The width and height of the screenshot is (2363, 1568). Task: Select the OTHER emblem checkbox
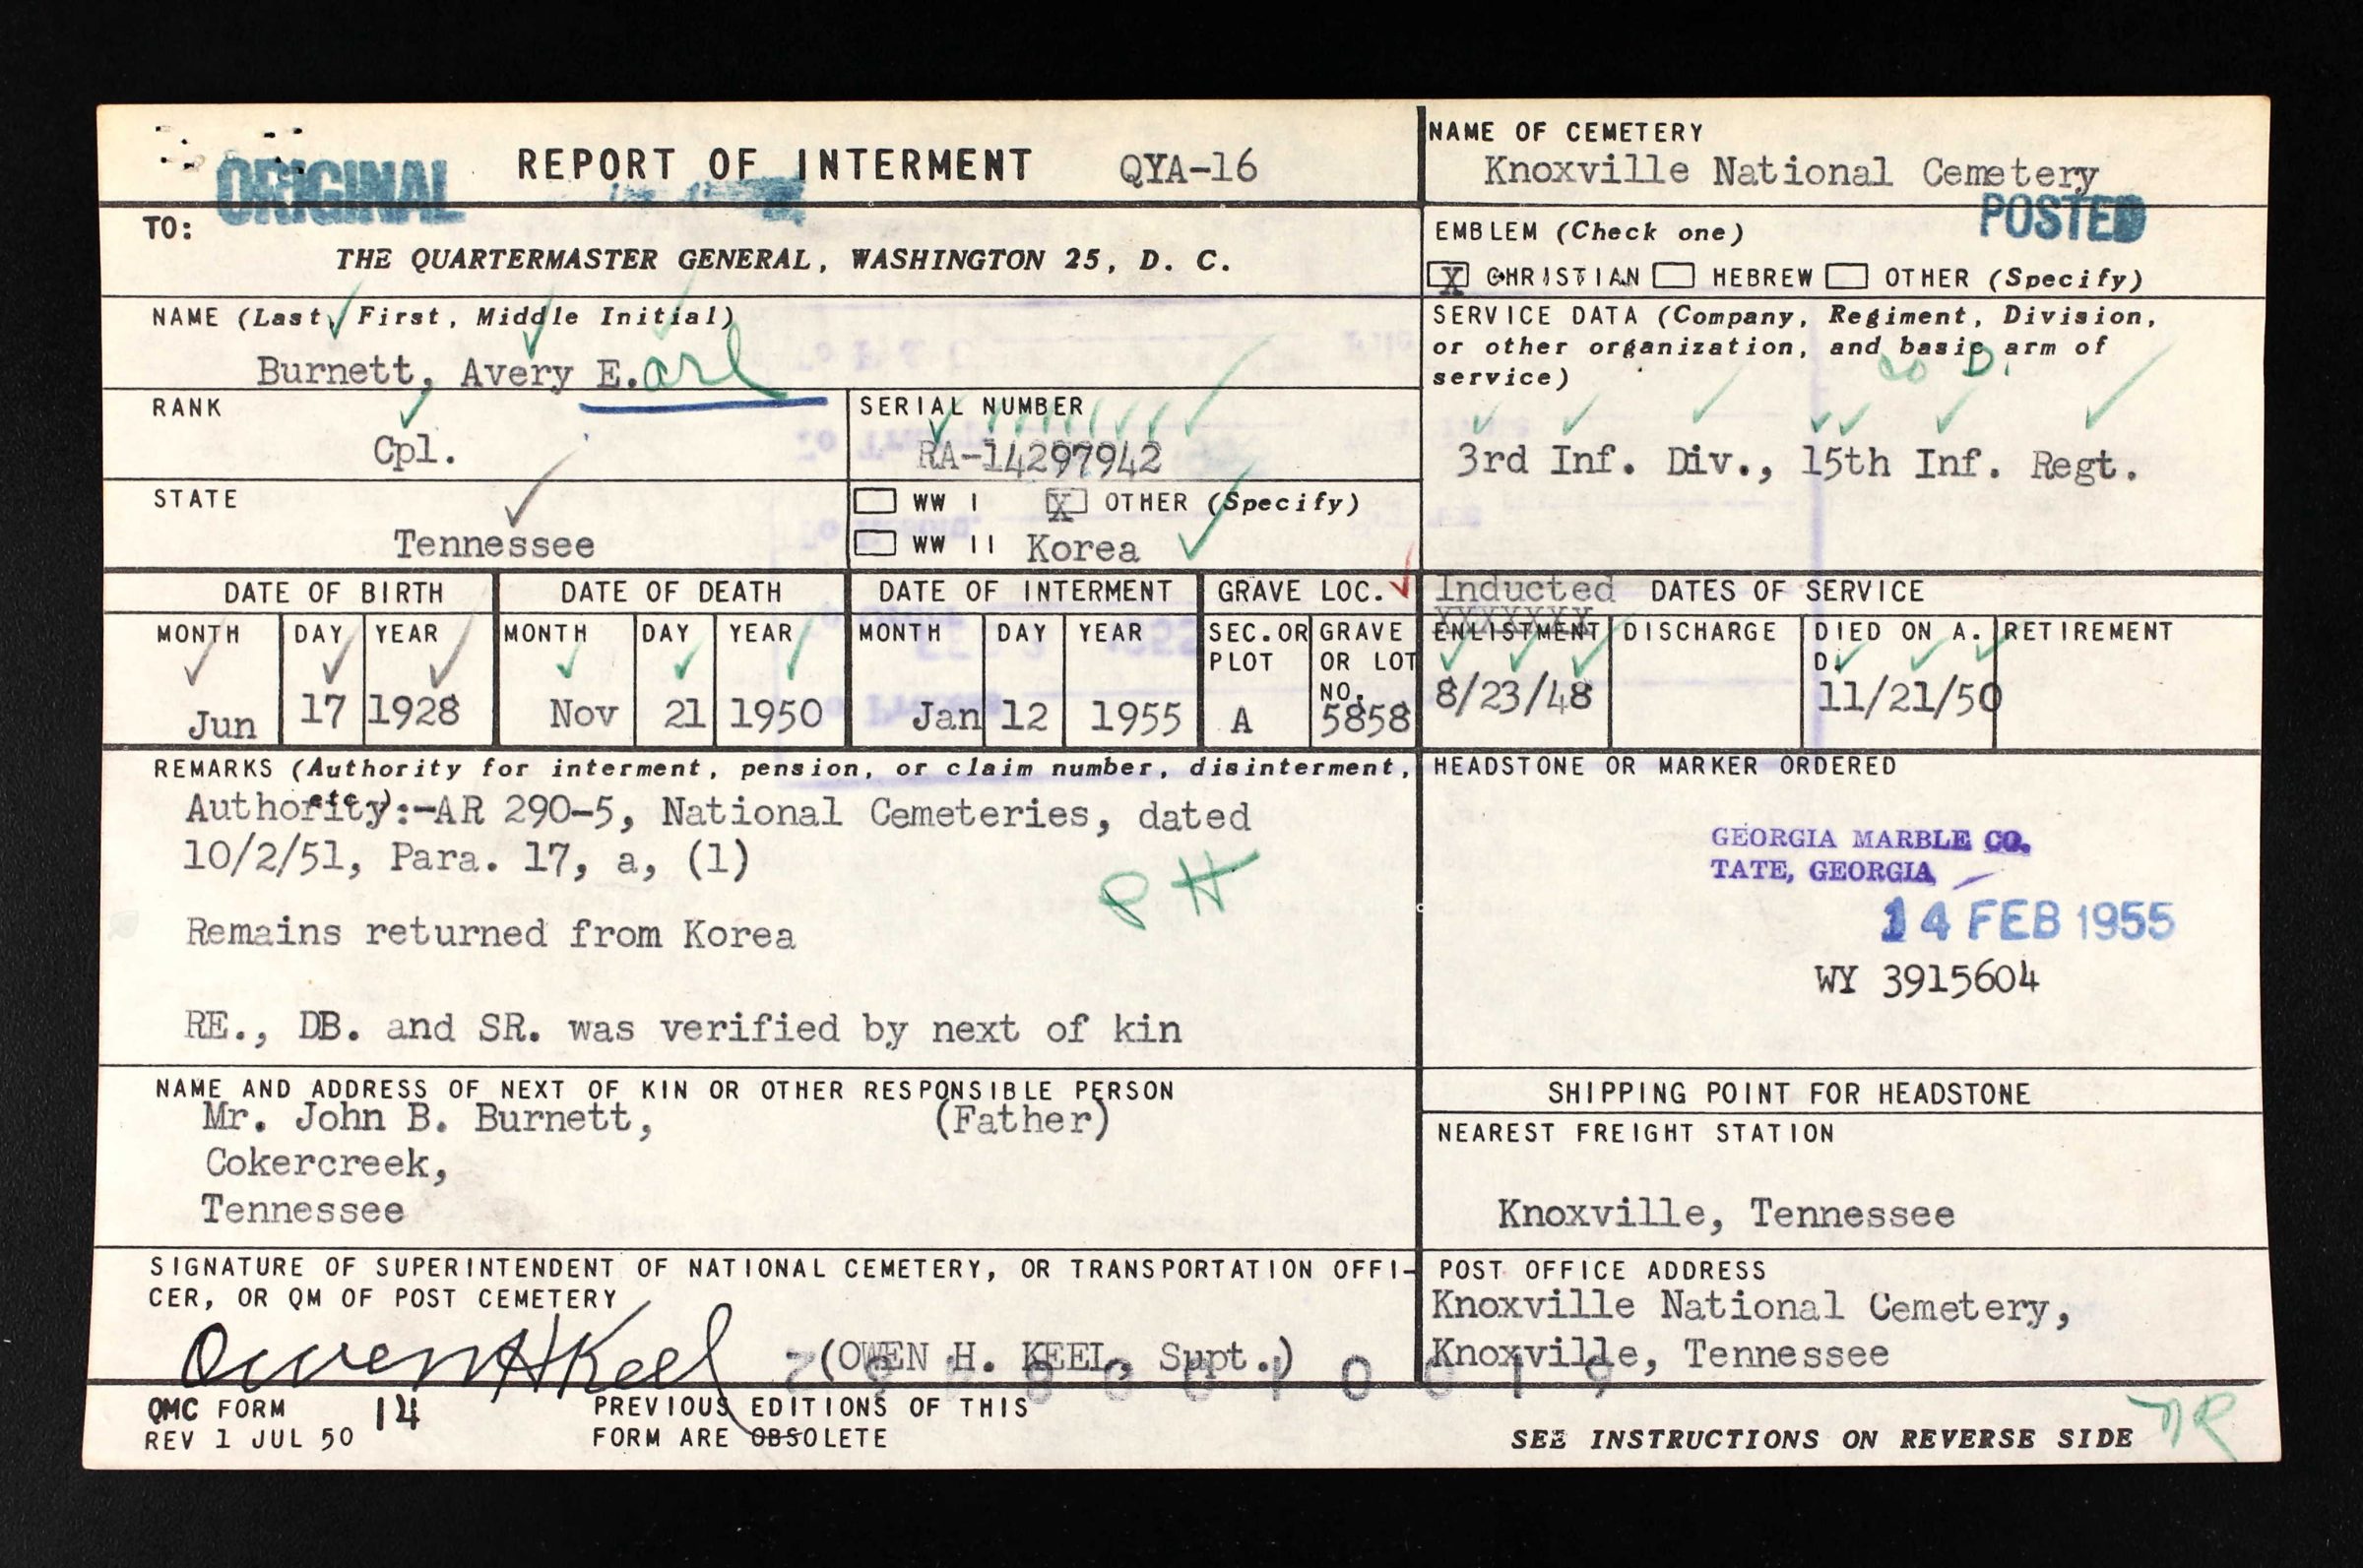1846,275
